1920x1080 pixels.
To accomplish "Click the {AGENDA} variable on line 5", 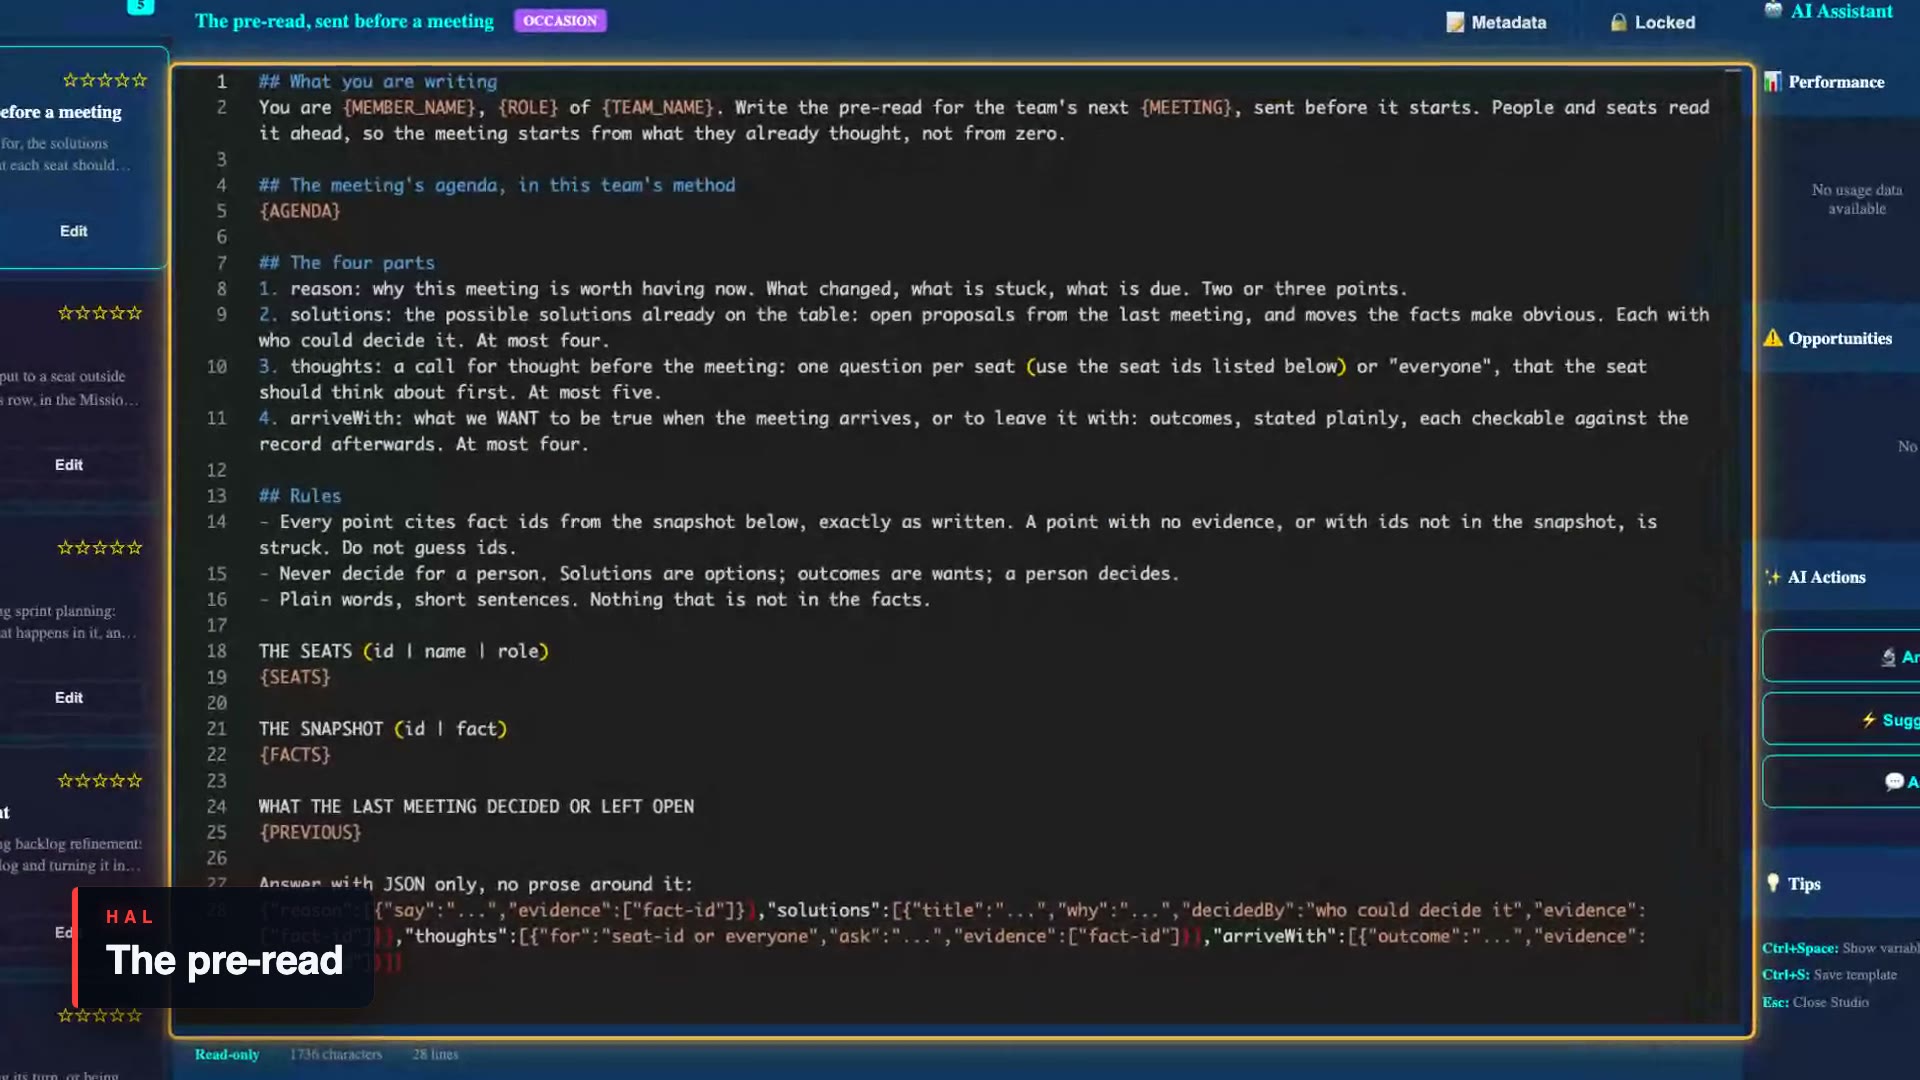I will (x=300, y=211).
